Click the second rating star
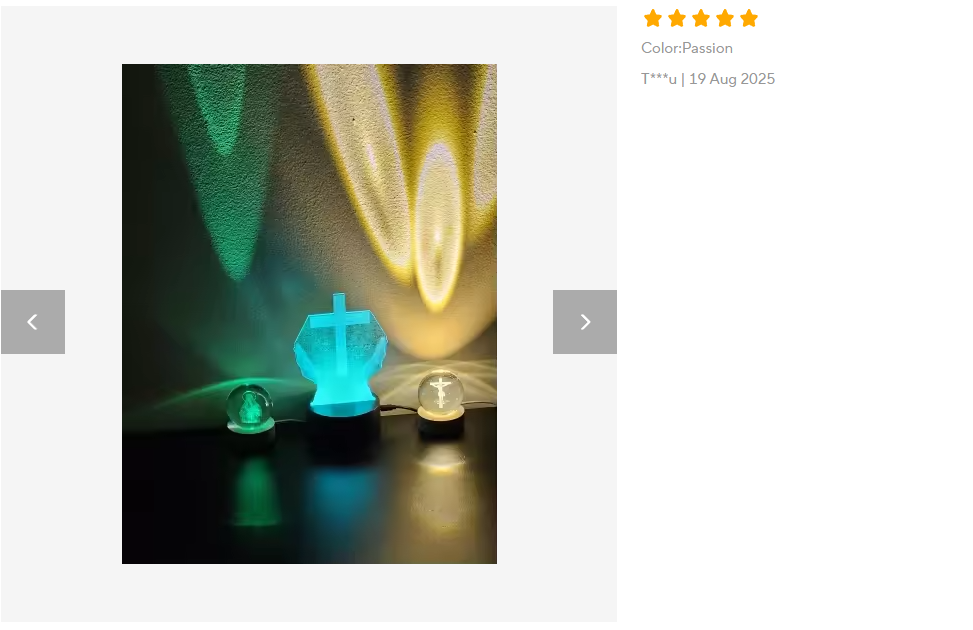 point(677,19)
